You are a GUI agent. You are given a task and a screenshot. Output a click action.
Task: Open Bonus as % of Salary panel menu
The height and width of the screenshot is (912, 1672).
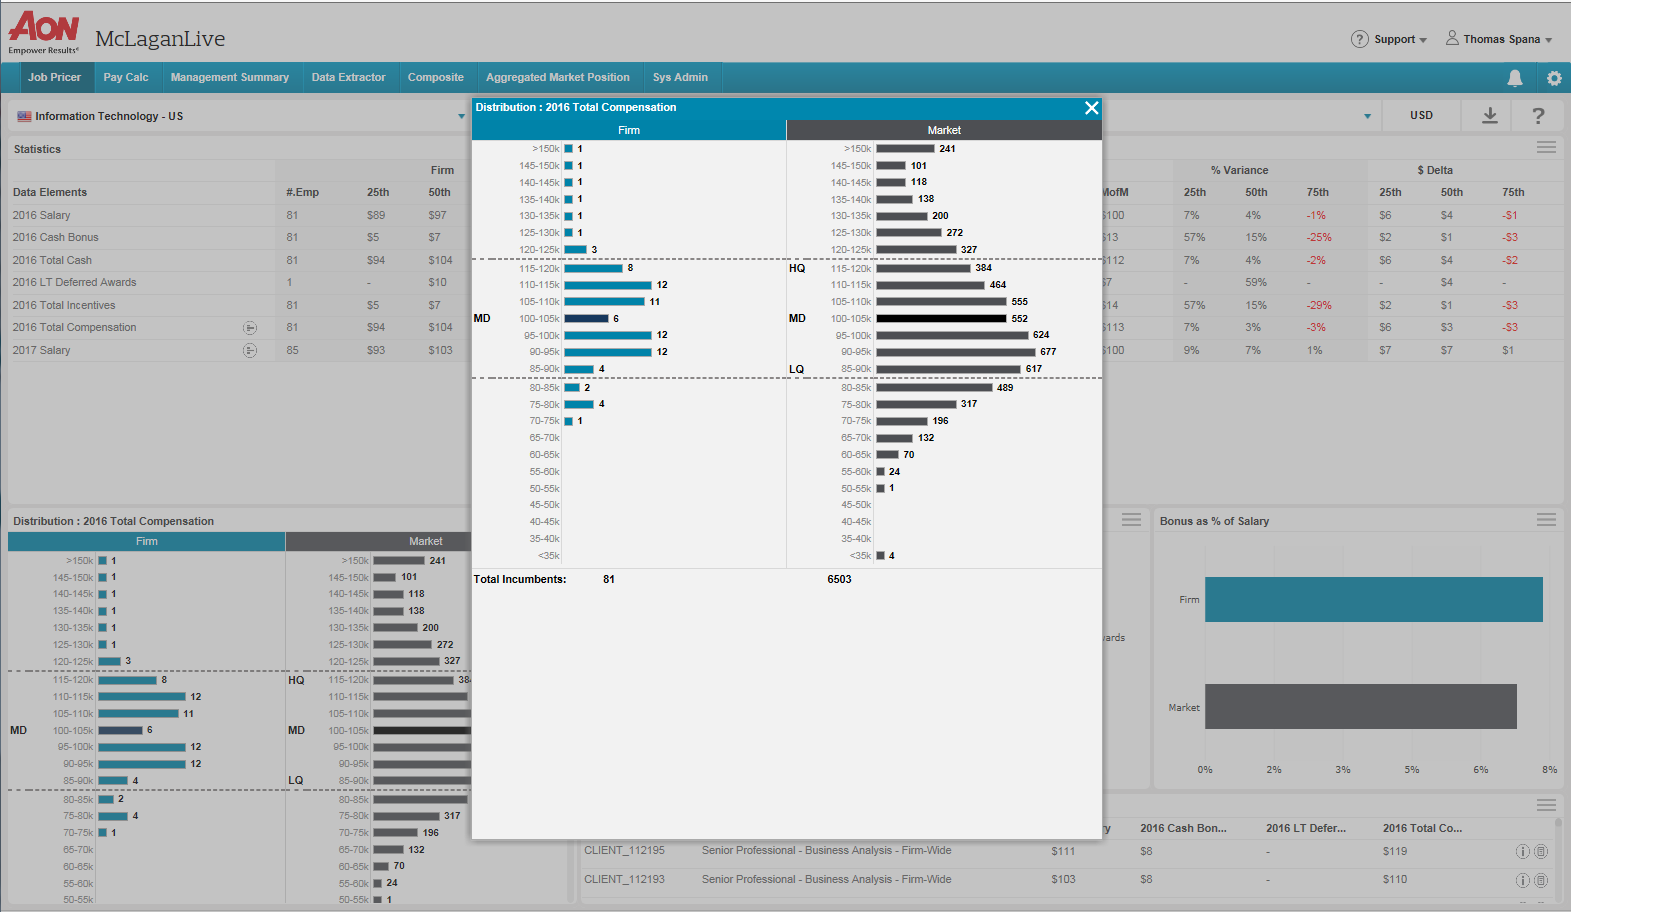click(1546, 519)
